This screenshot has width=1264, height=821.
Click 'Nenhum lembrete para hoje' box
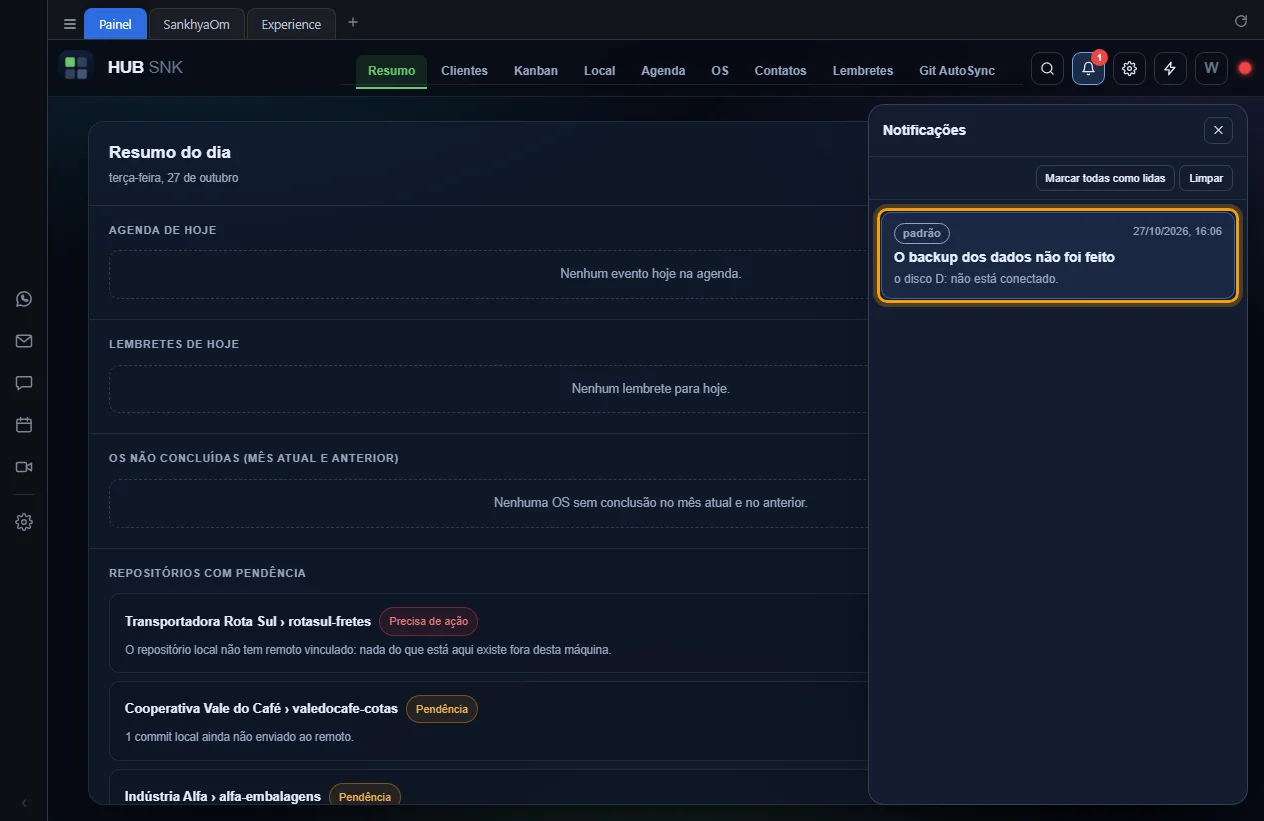(x=489, y=388)
